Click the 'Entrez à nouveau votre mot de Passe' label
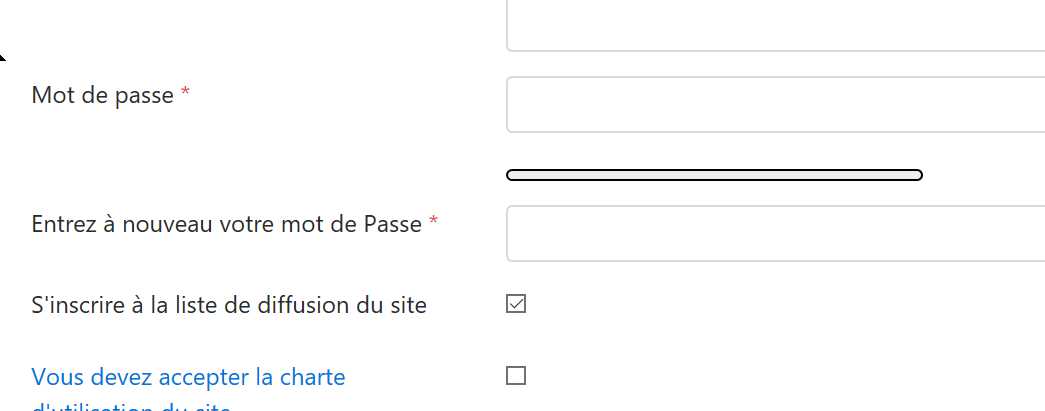The image size is (1045, 411). tap(226, 224)
